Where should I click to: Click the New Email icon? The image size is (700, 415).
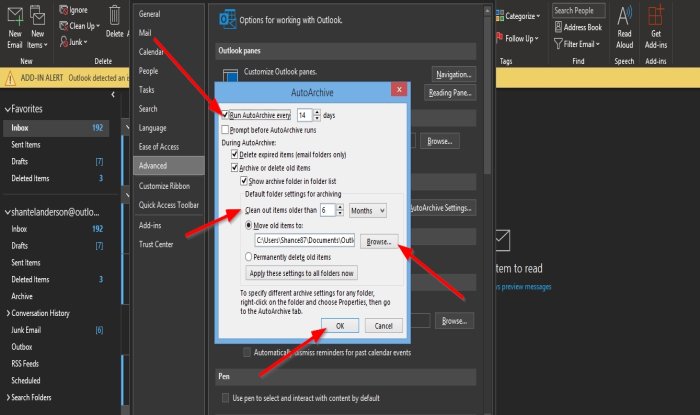pyautogui.click(x=15, y=16)
